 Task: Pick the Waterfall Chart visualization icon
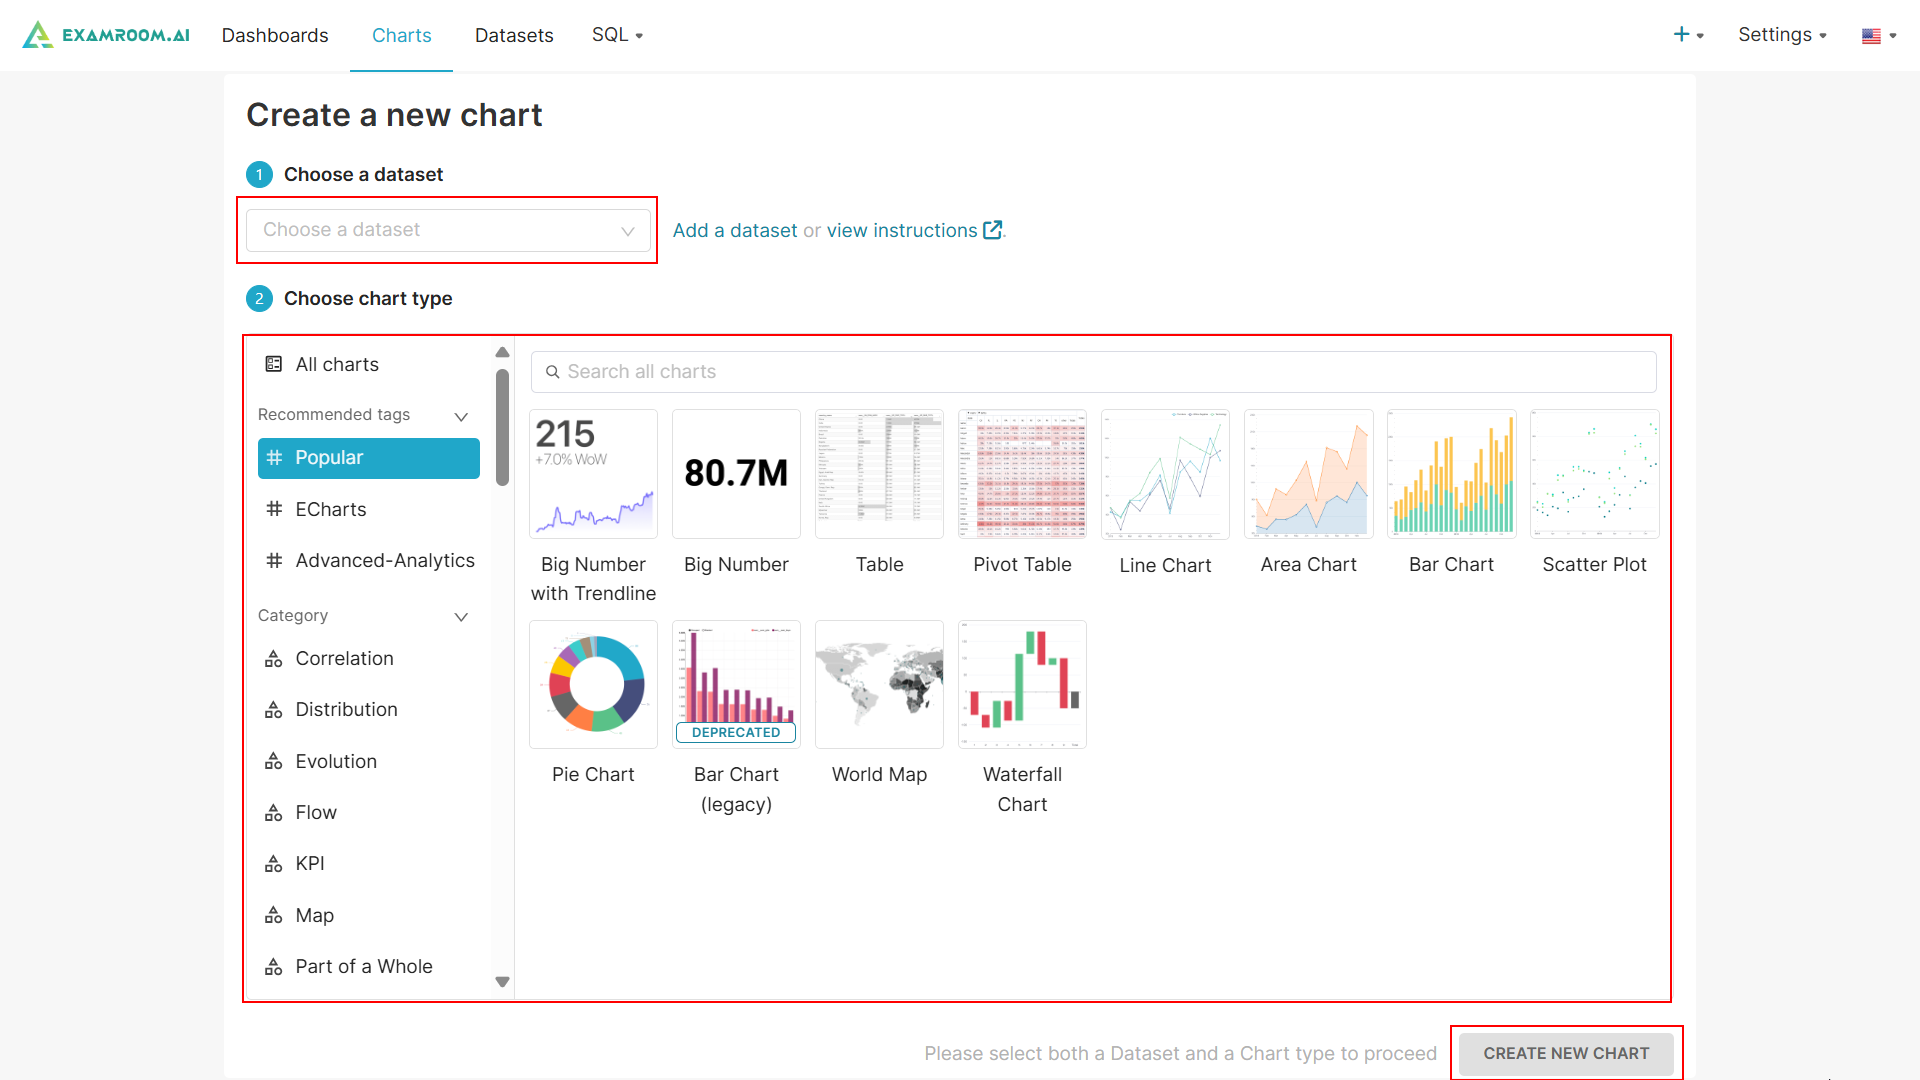[x=1022, y=685]
